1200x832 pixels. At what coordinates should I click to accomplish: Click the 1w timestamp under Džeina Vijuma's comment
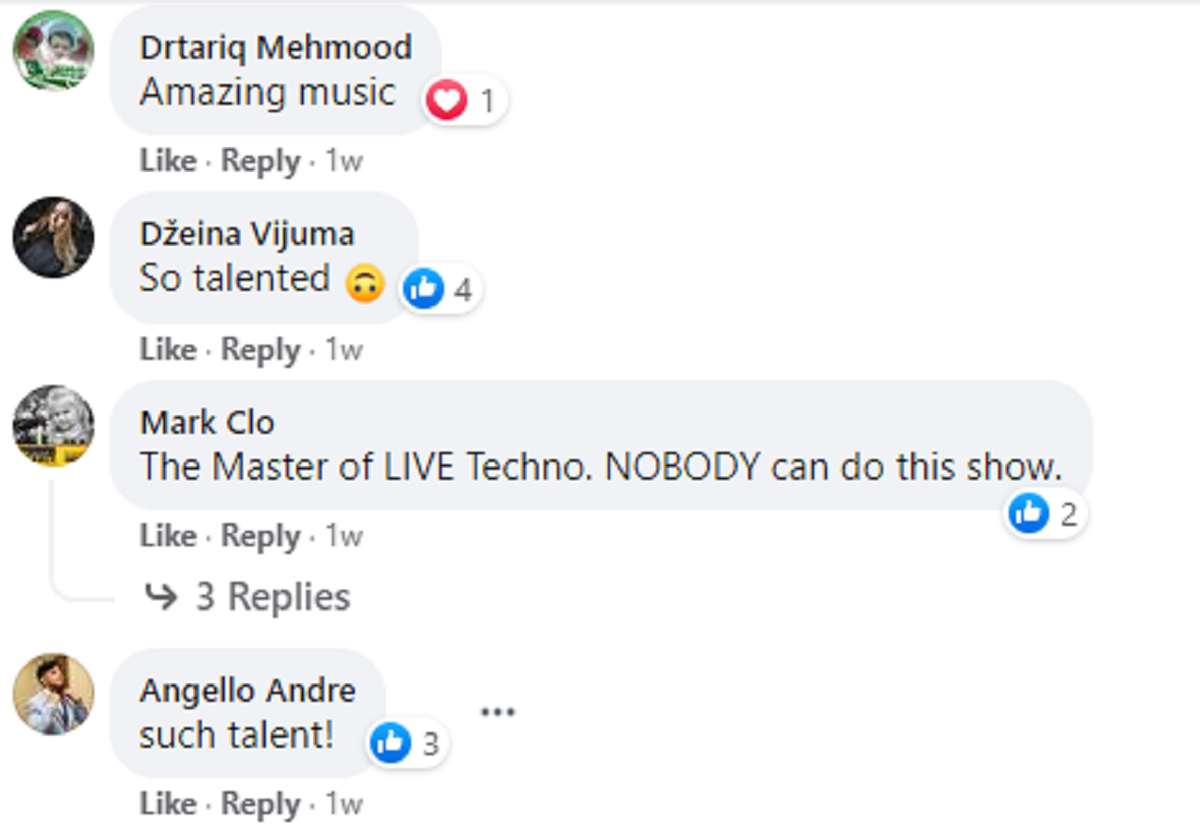[x=343, y=349]
